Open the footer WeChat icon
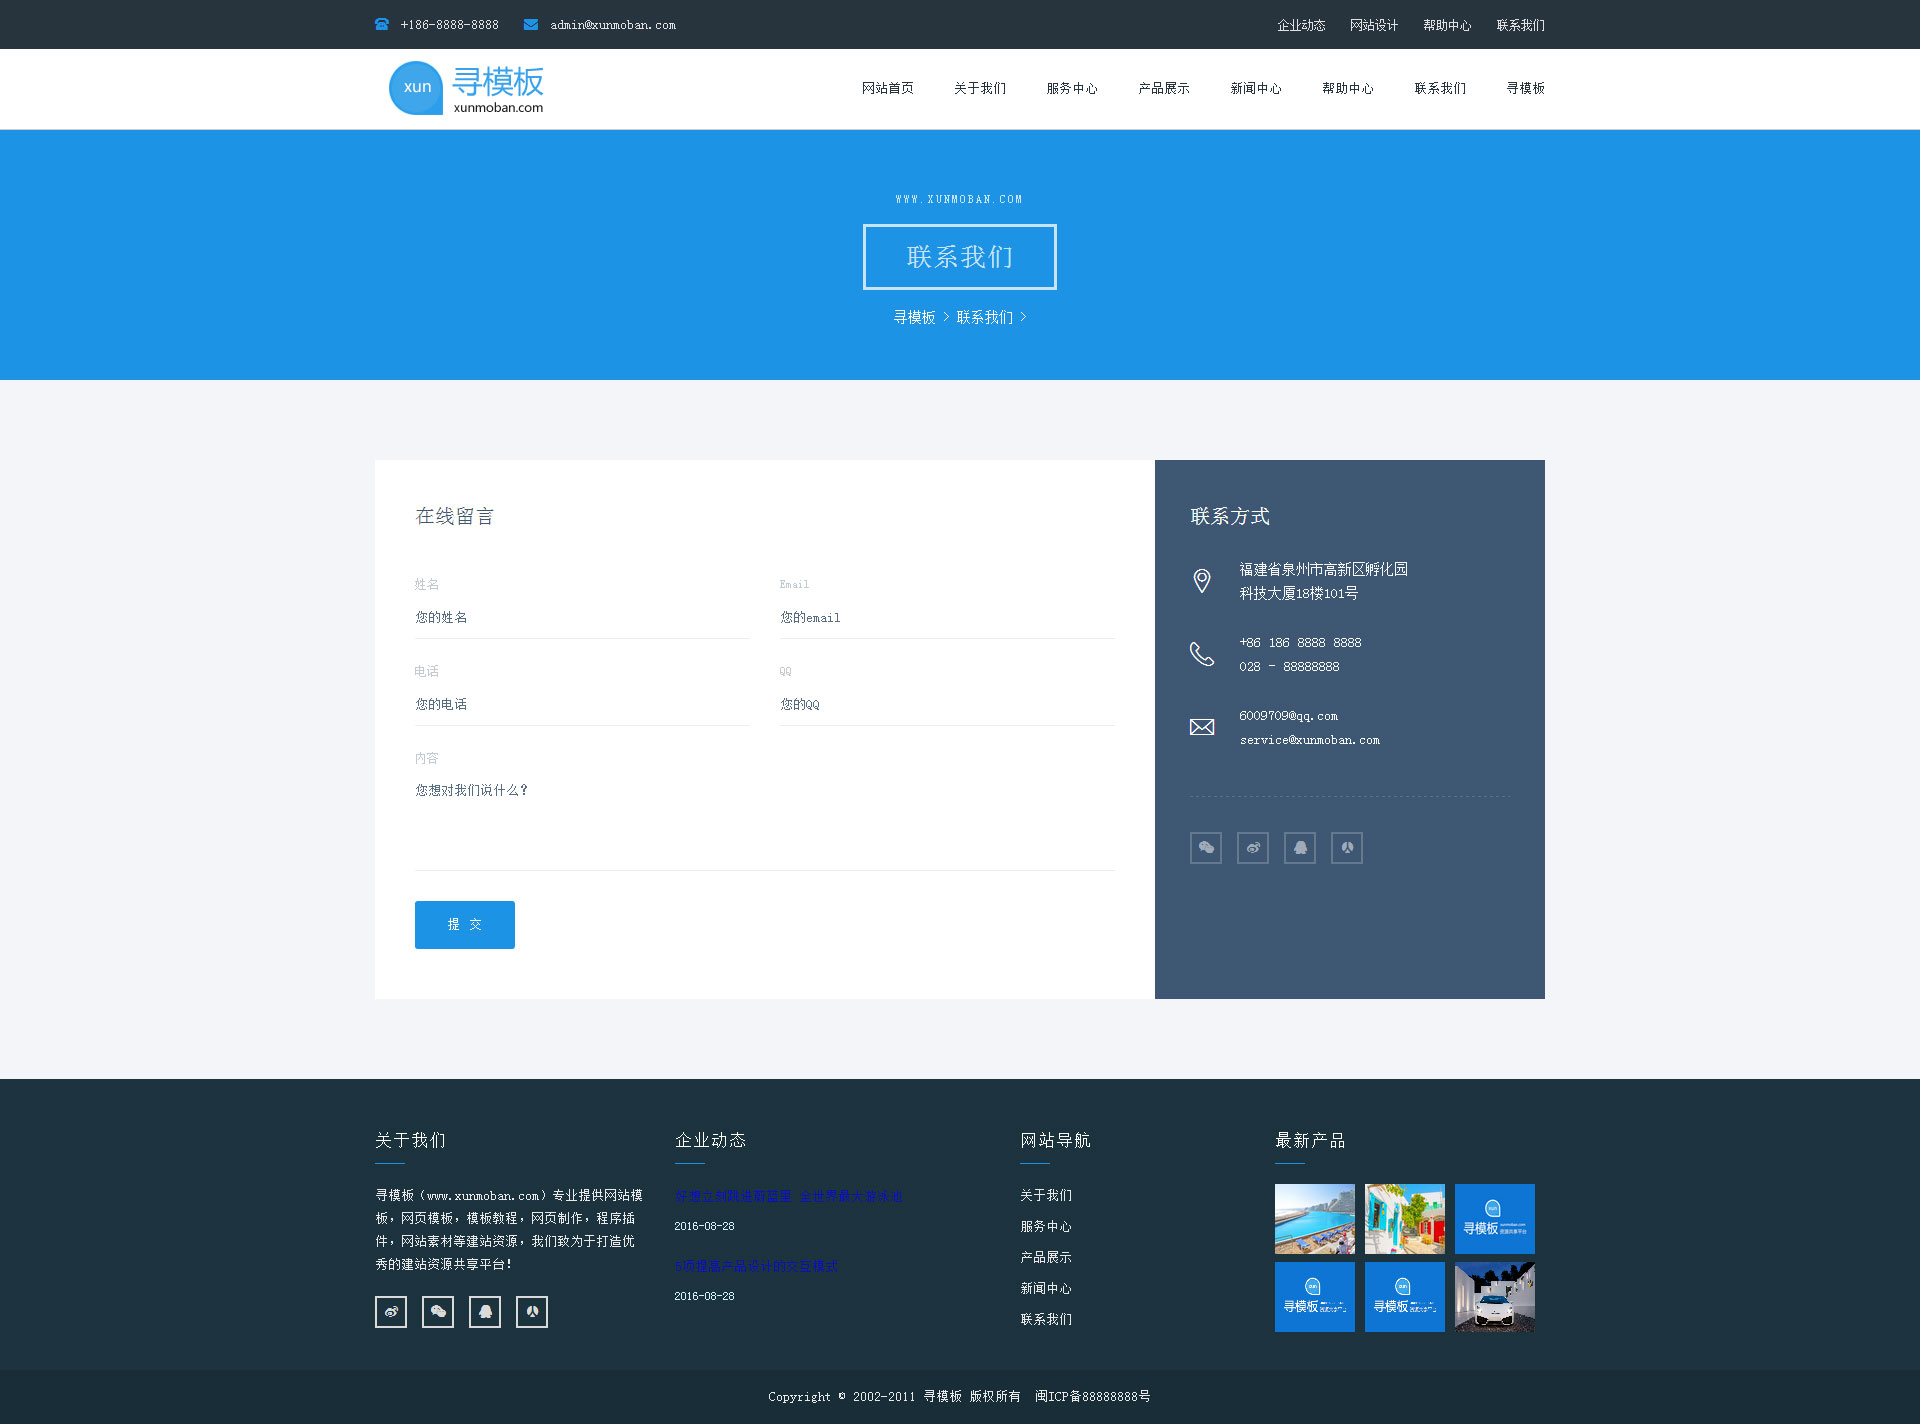1920x1424 pixels. (438, 1312)
